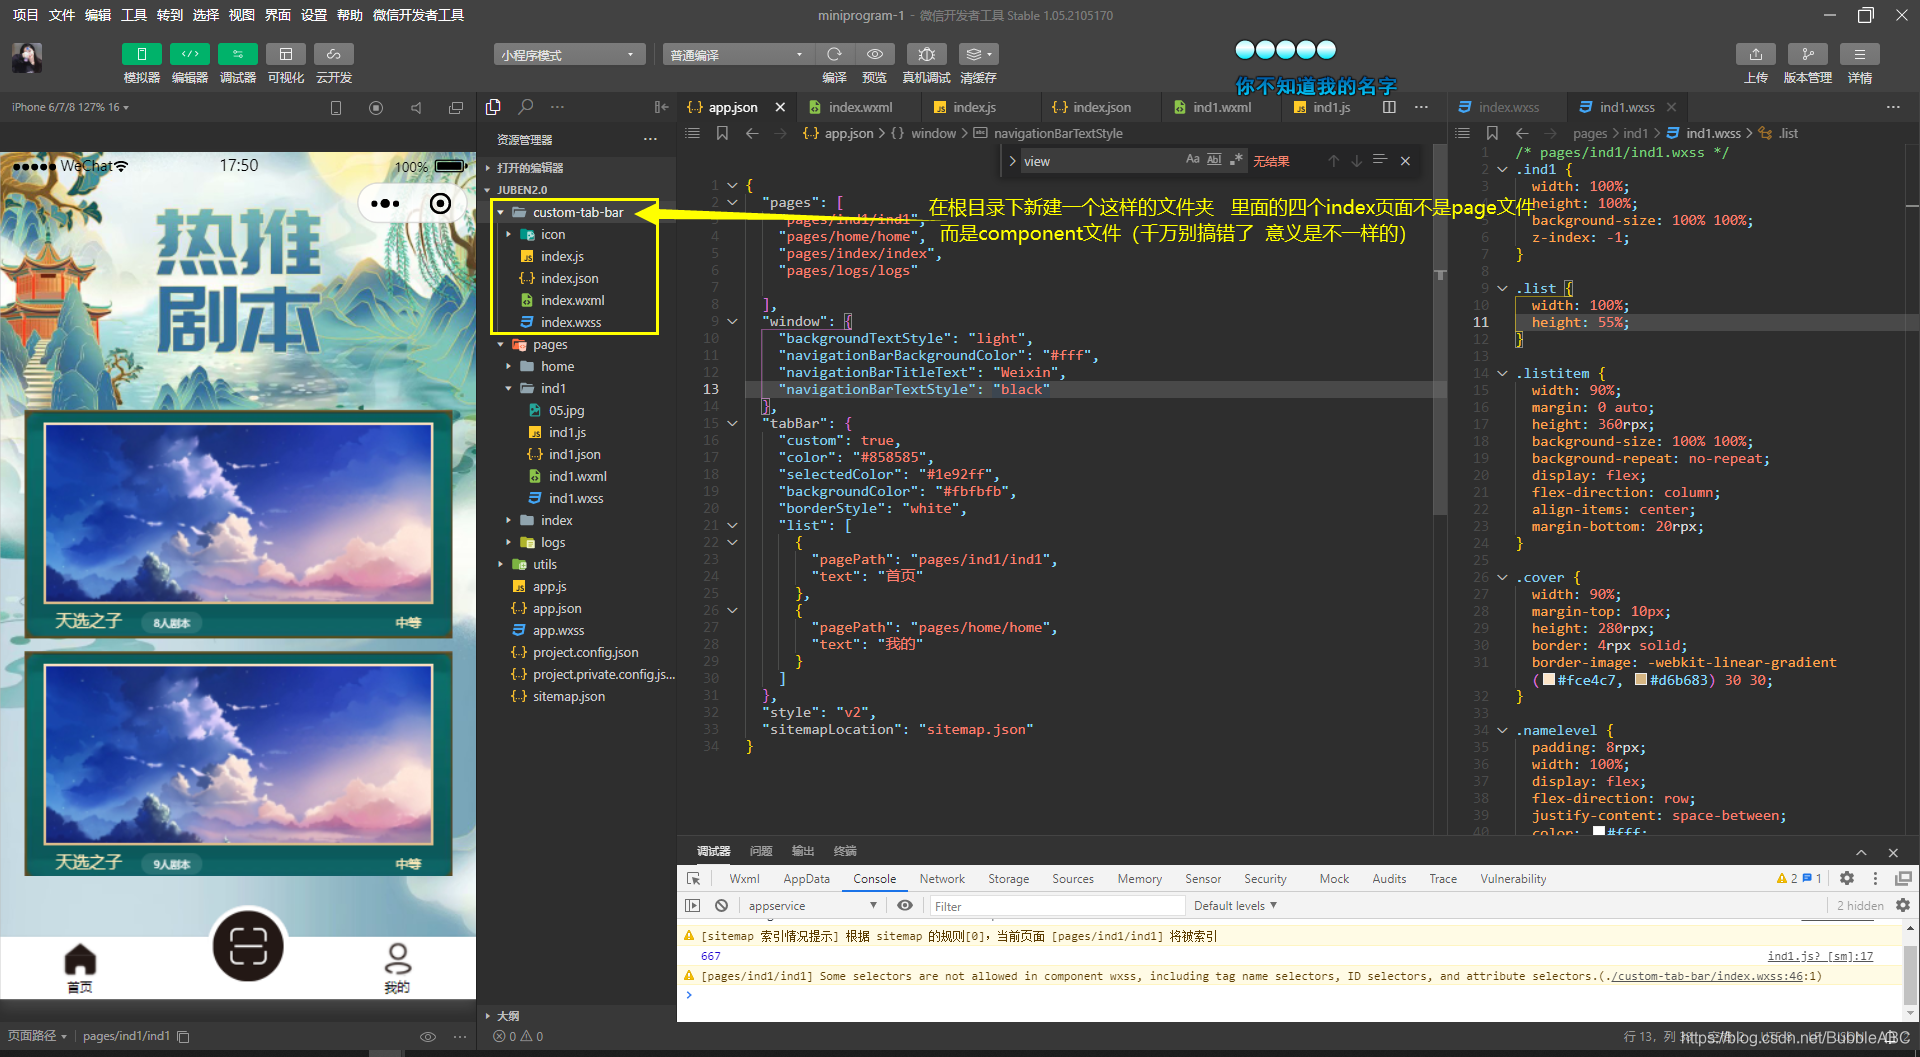Switch to the Network tab

(942, 879)
